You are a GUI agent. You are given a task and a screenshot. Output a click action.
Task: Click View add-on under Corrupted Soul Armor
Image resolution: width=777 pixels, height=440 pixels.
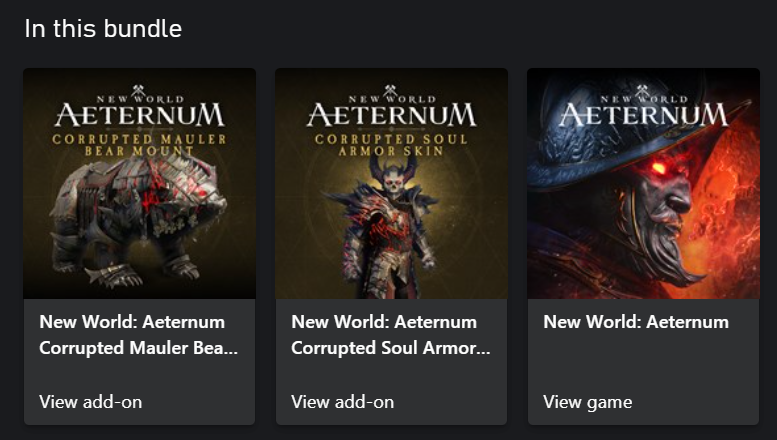pos(343,402)
